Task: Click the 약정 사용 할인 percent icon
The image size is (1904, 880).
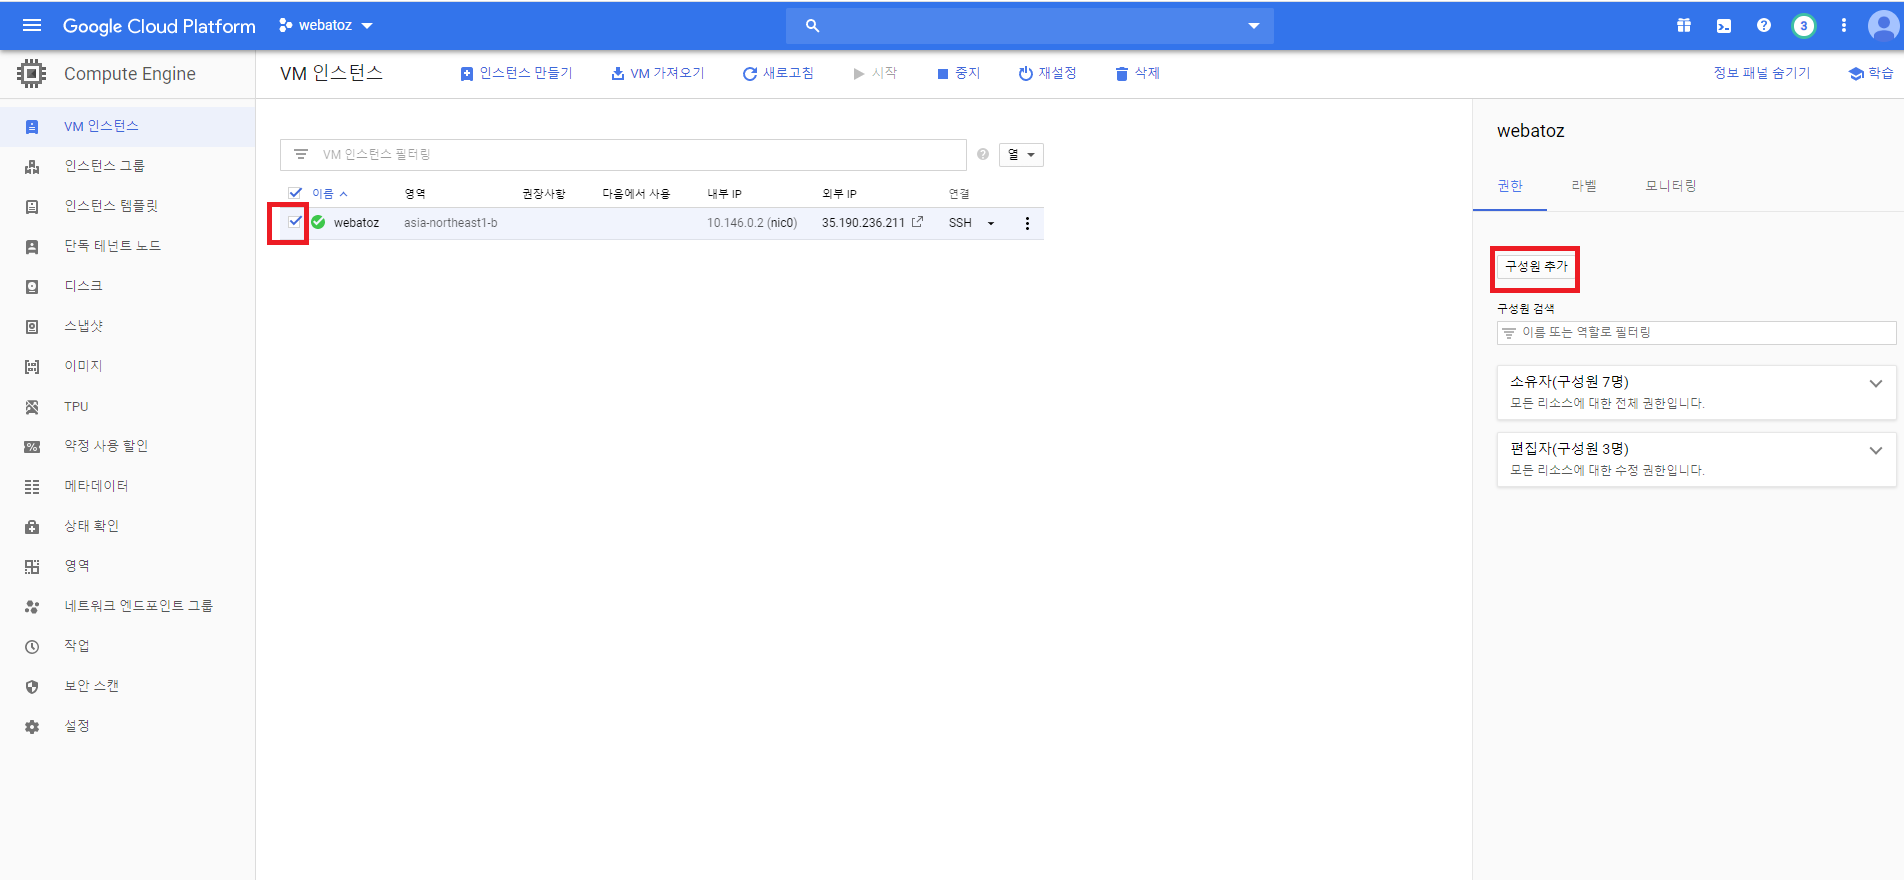Action: pos(32,447)
